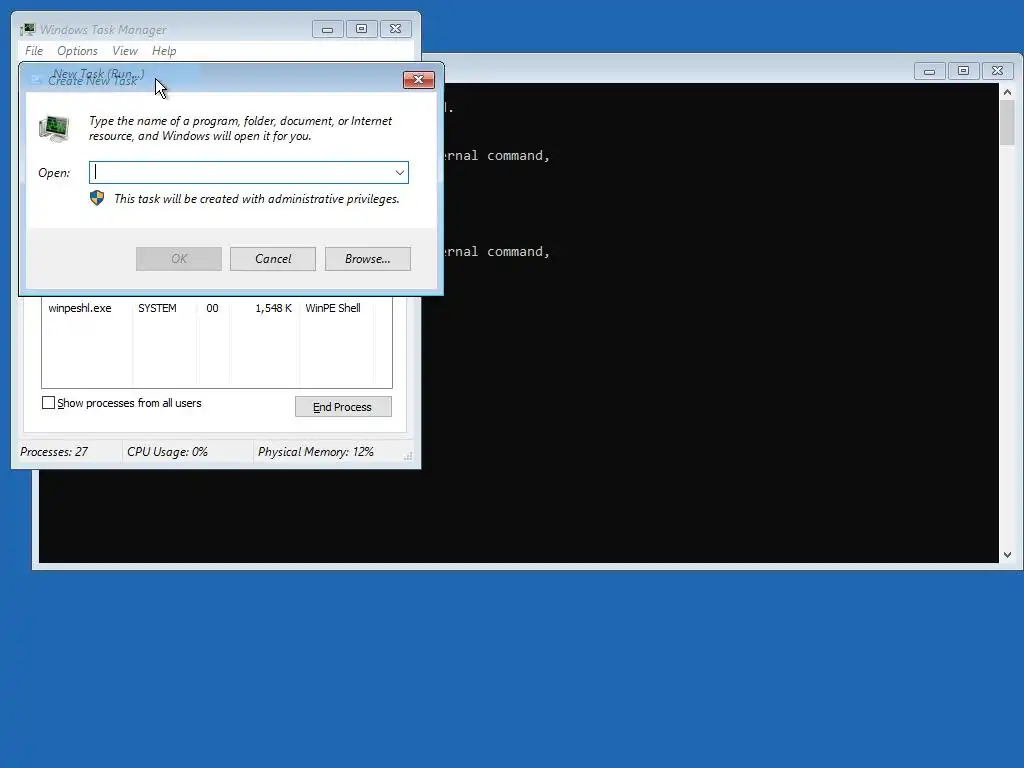Click the WinPE Shell description cell
This screenshot has height=768, width=1024.
pyautogui.click(x=333, y=308)
